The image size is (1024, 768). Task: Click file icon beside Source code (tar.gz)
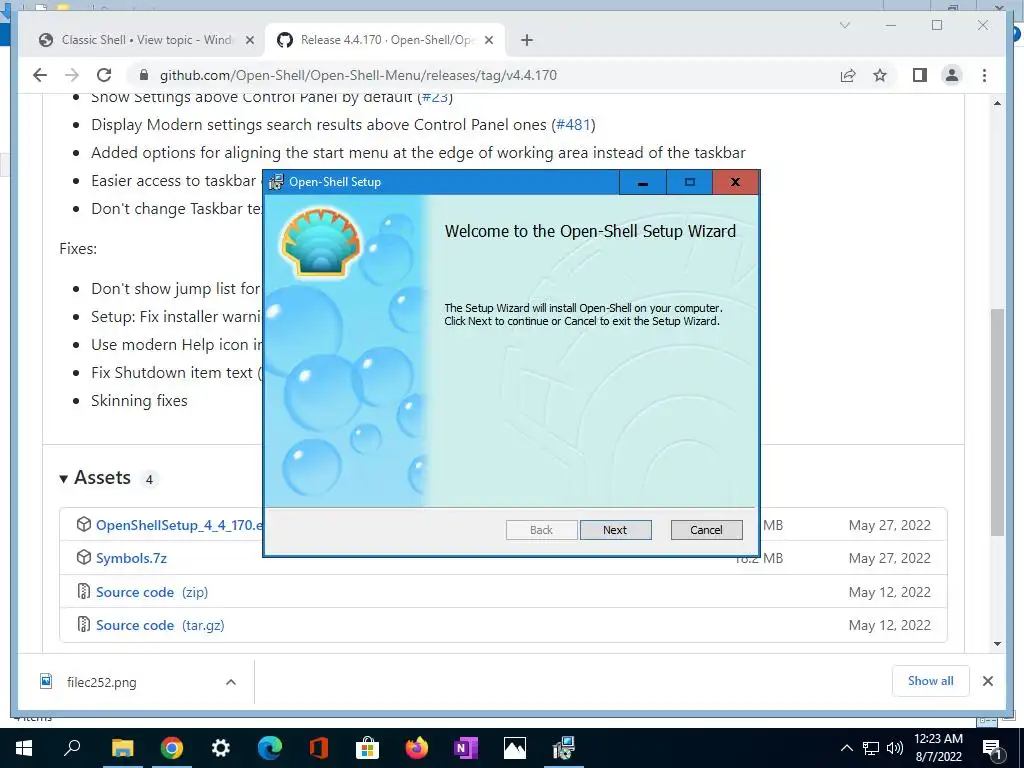[84, 625]
